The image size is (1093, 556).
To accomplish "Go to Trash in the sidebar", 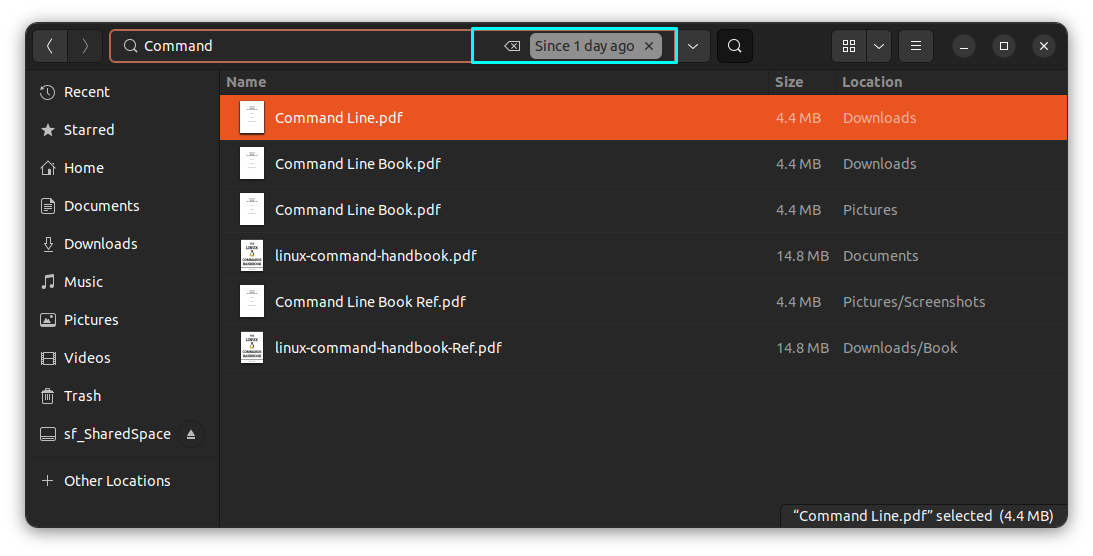I will pos(82,396).
